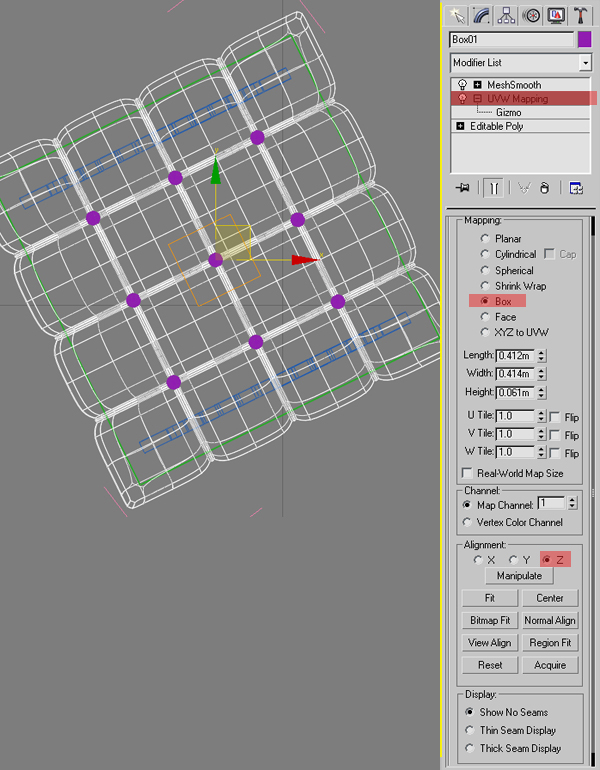Click the Pin Stack icon
Image resolution: width=600 pixels, height=770 pixels.
pos(463,188)
